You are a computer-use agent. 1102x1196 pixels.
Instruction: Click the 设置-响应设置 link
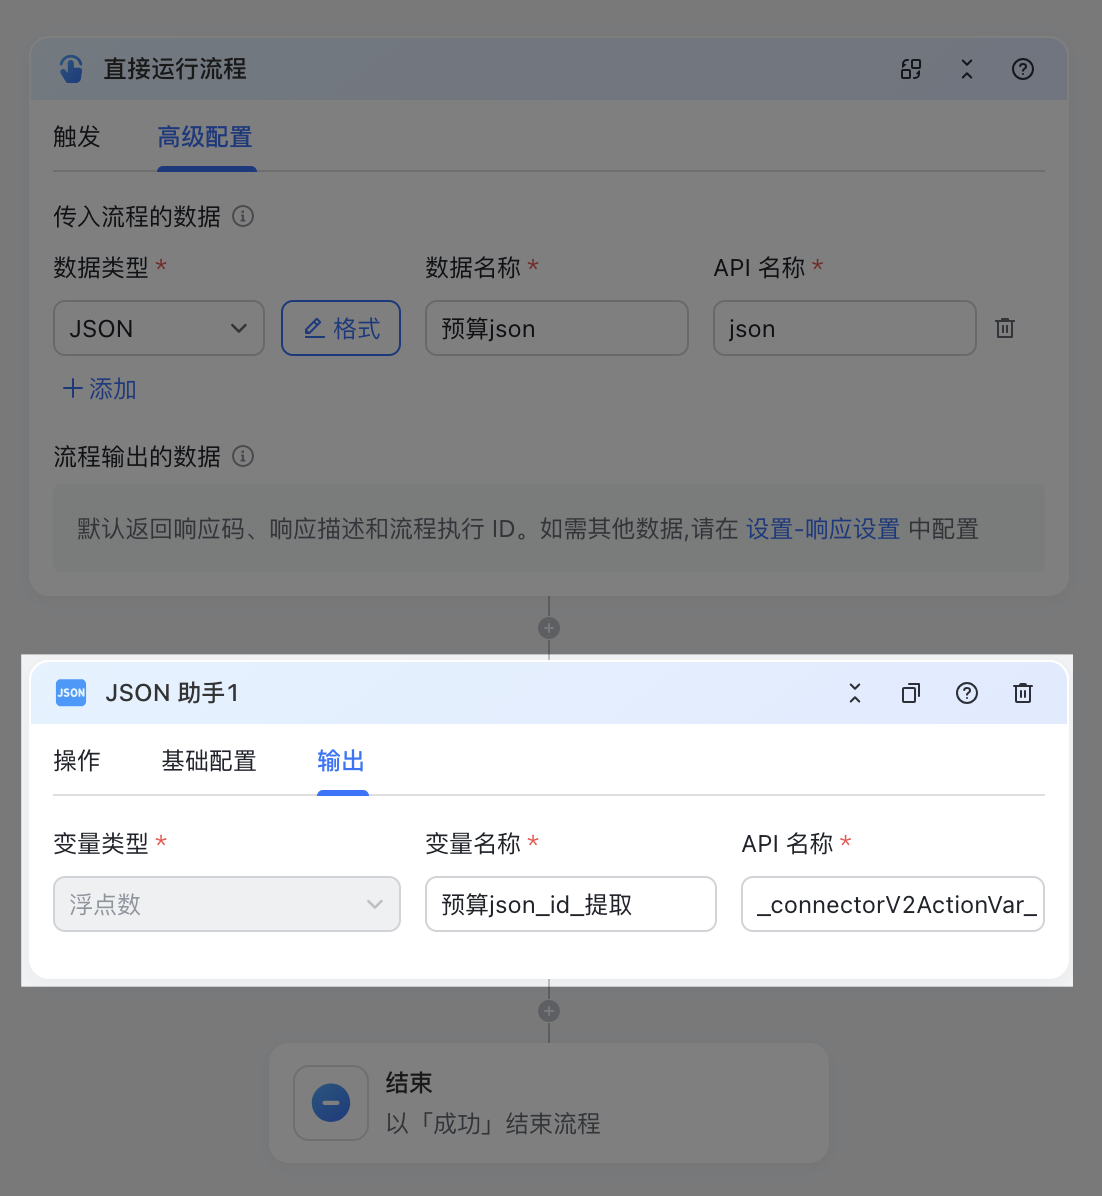pos(822,528)
